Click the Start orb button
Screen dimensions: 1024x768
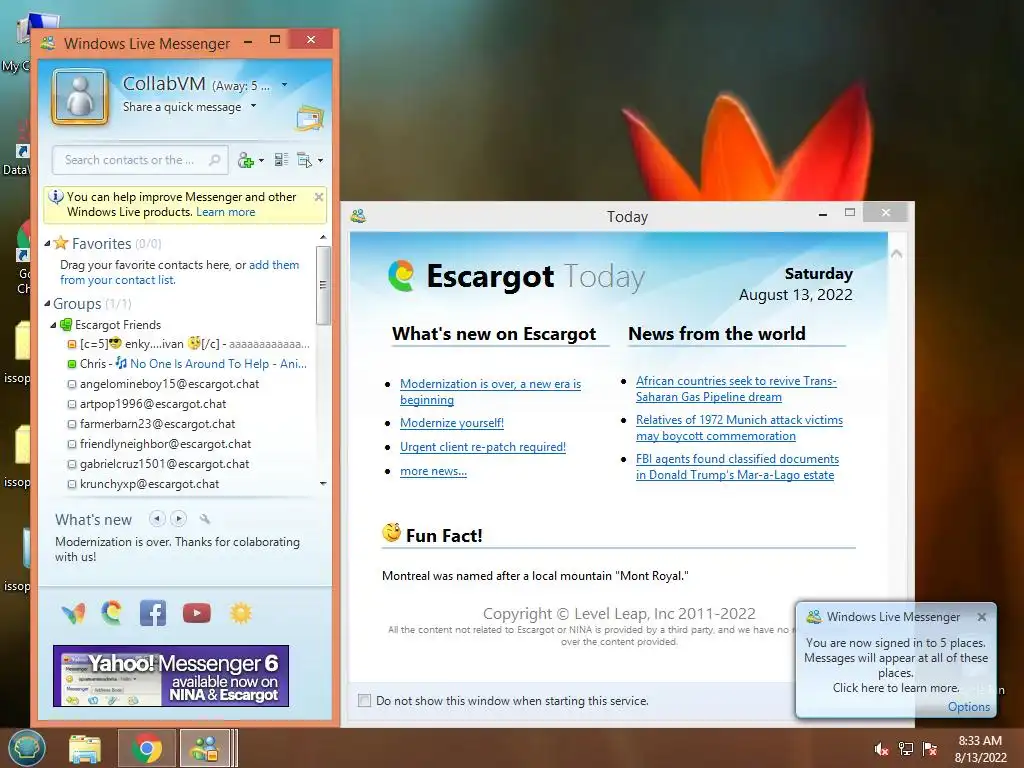(26, 748)
